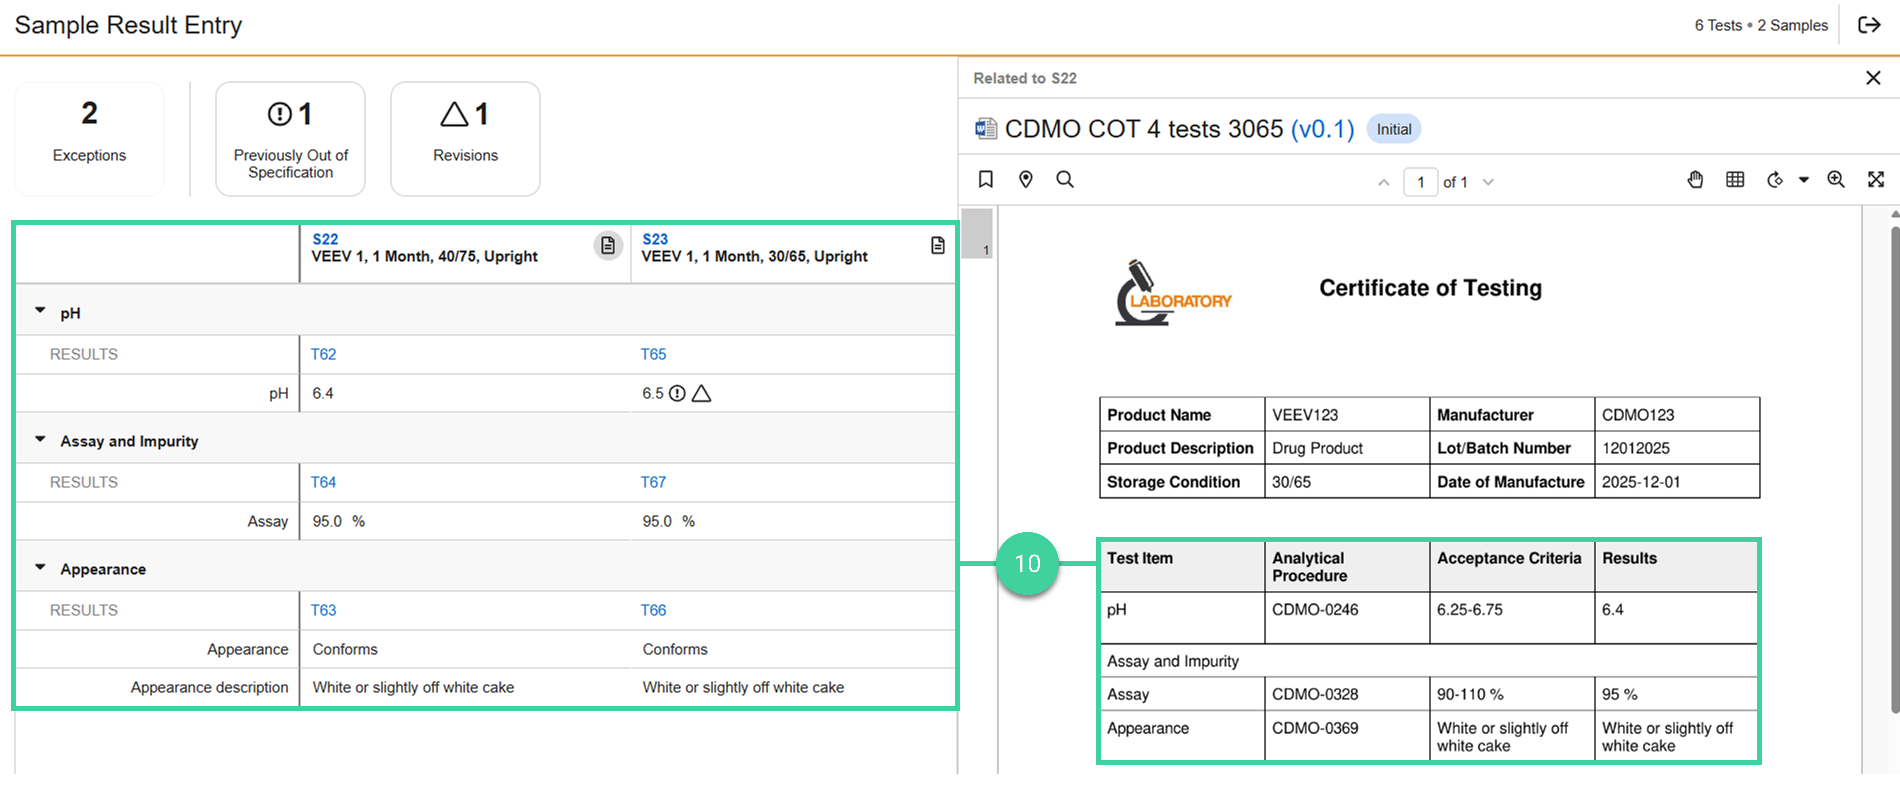The height and width of the screenshot is (800, 1900).
Task: Open the S22 sample link
Action: (325, 239)
